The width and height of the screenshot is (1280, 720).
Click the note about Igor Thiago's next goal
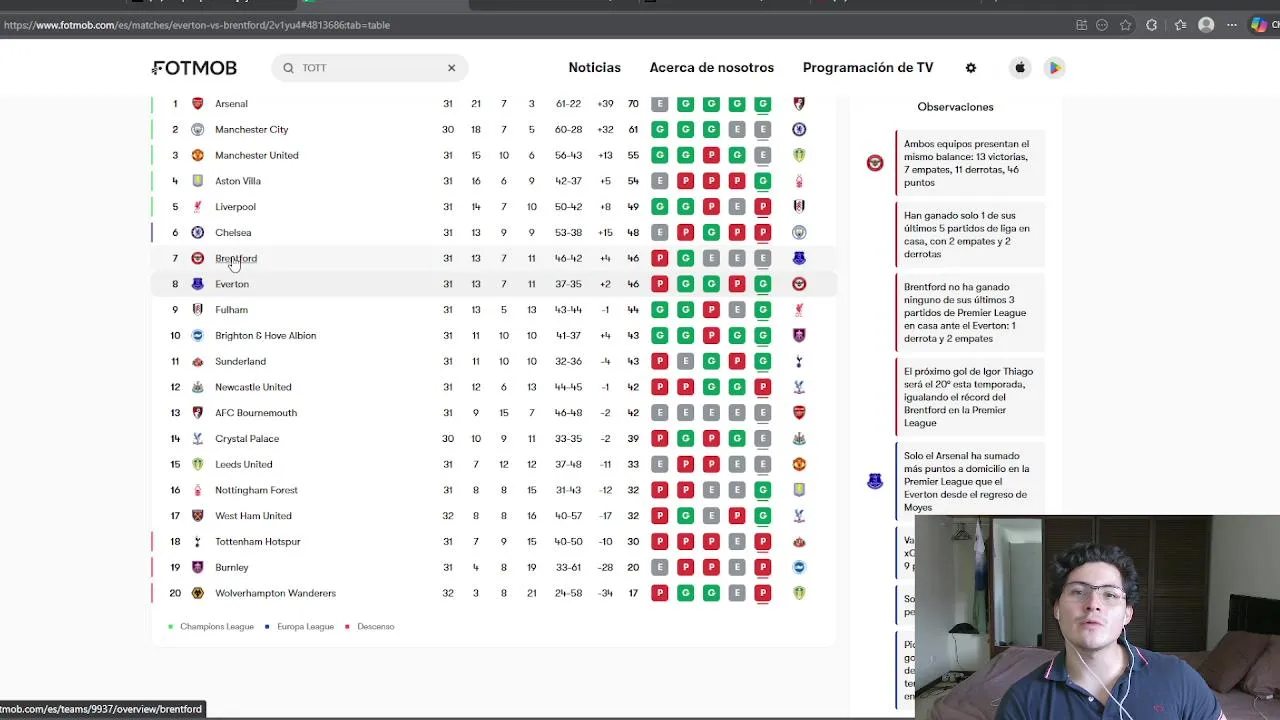969,397
